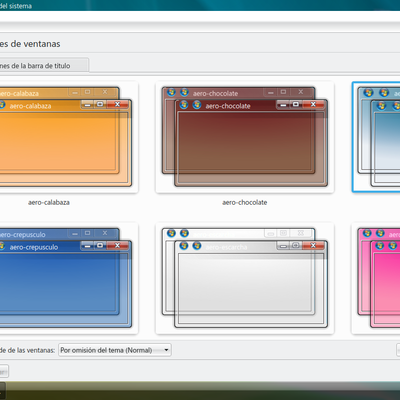
Task: Click the 'es de ventanas' heading
Action: pos(30,44)
